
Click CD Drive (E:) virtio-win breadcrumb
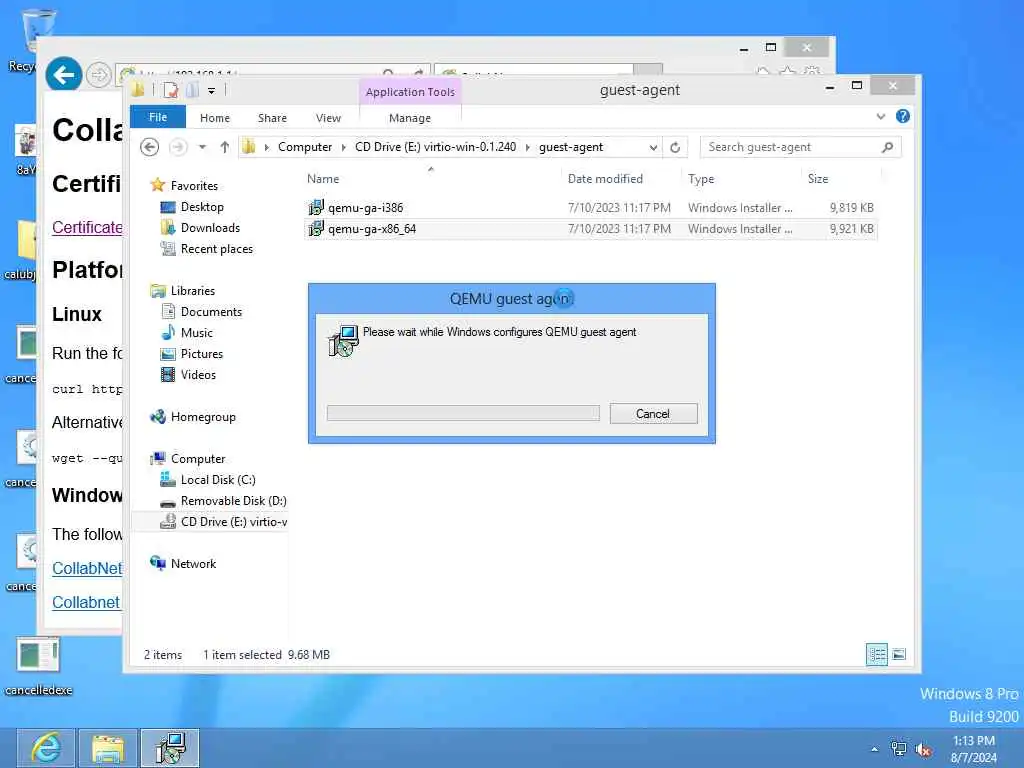[436, 147]
